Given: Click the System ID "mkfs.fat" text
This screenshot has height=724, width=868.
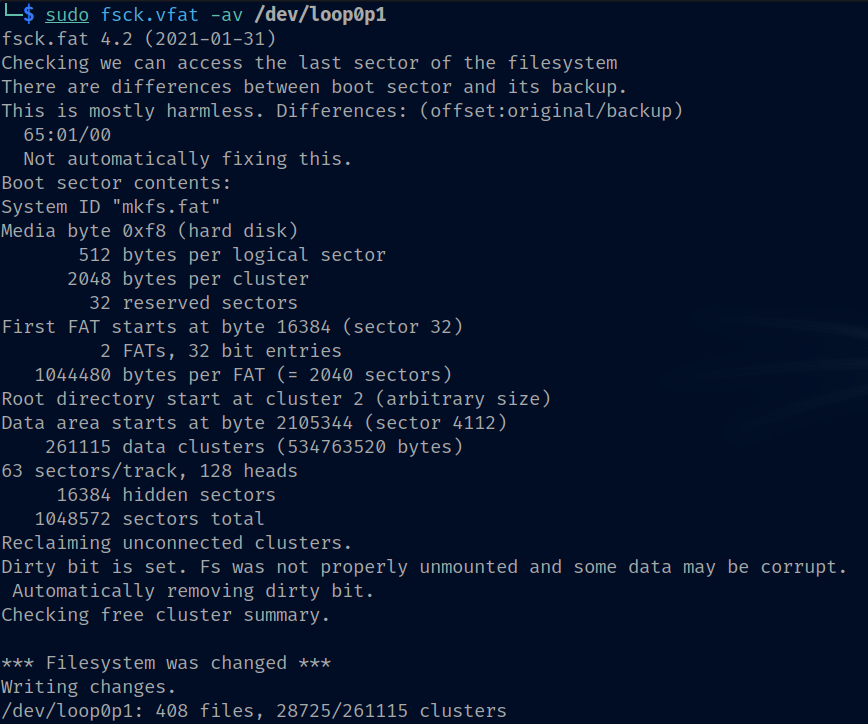Looking at the screenshot, I should coord(110,207).
